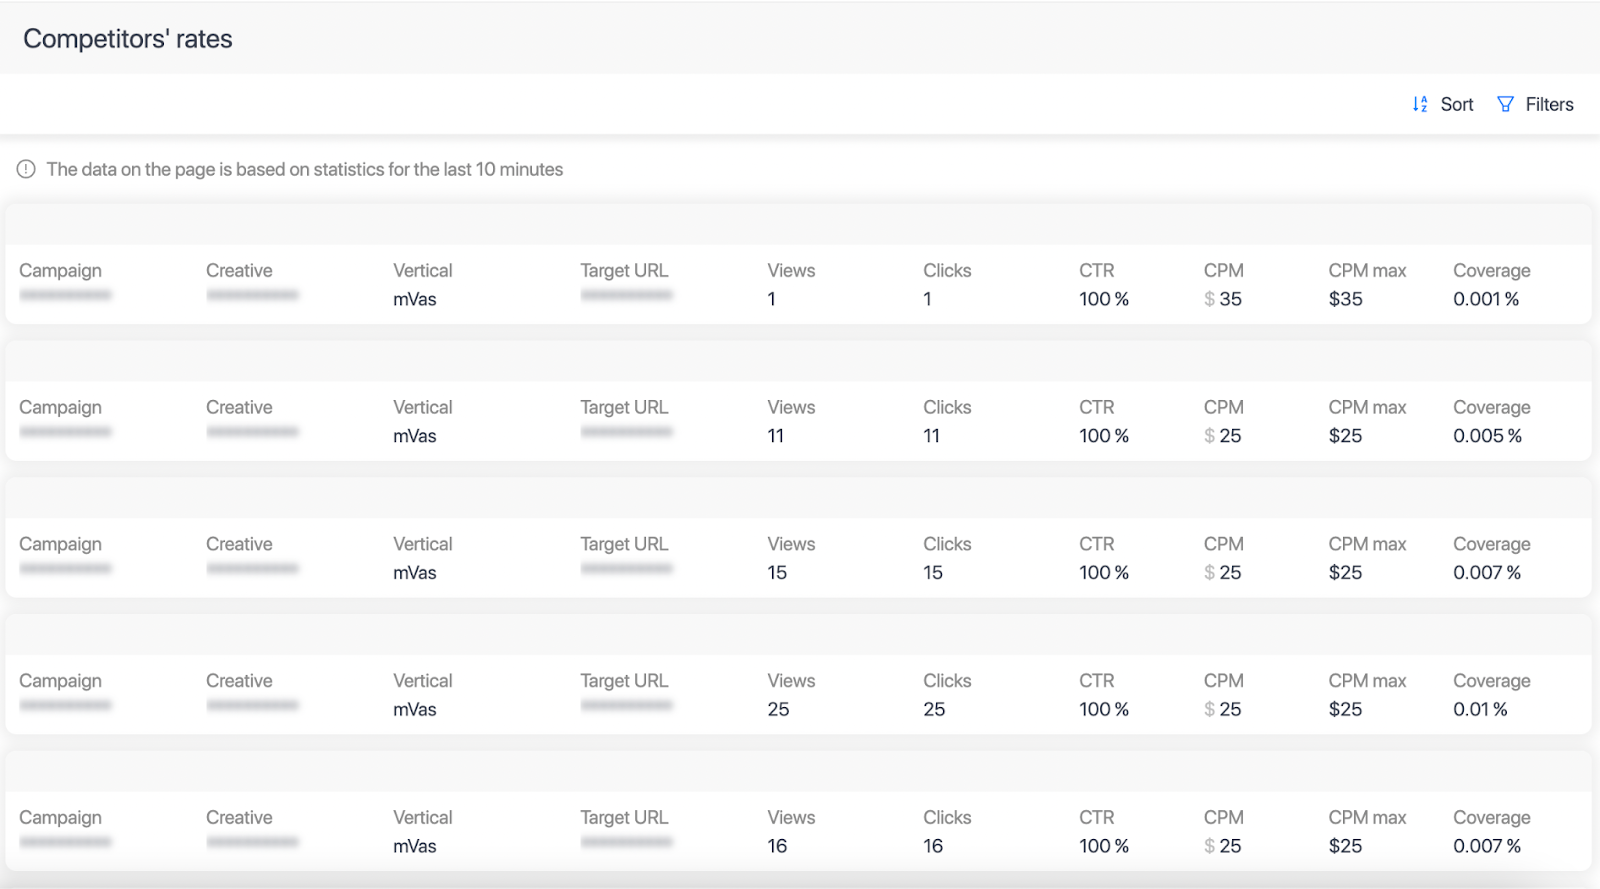Click the info icon beside statistics notice
The image size is (1600, 889).
26,169
